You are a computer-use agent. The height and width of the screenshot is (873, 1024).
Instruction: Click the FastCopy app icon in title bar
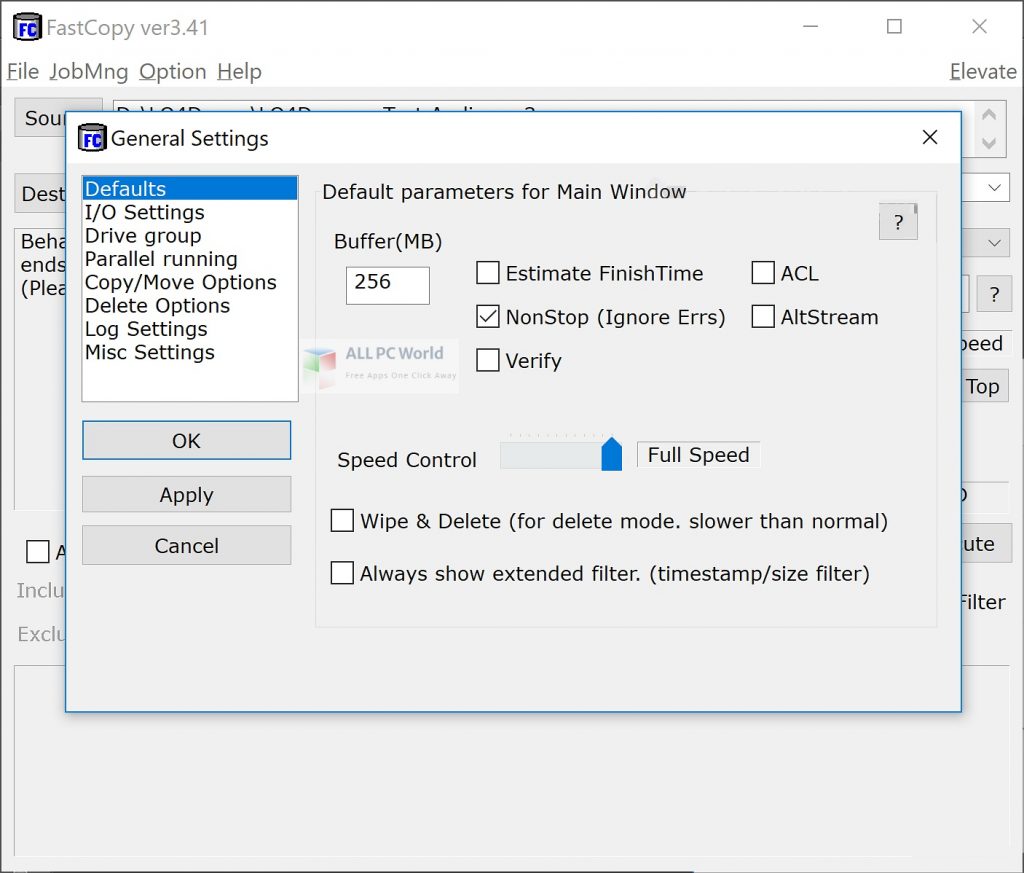[27, 27]
